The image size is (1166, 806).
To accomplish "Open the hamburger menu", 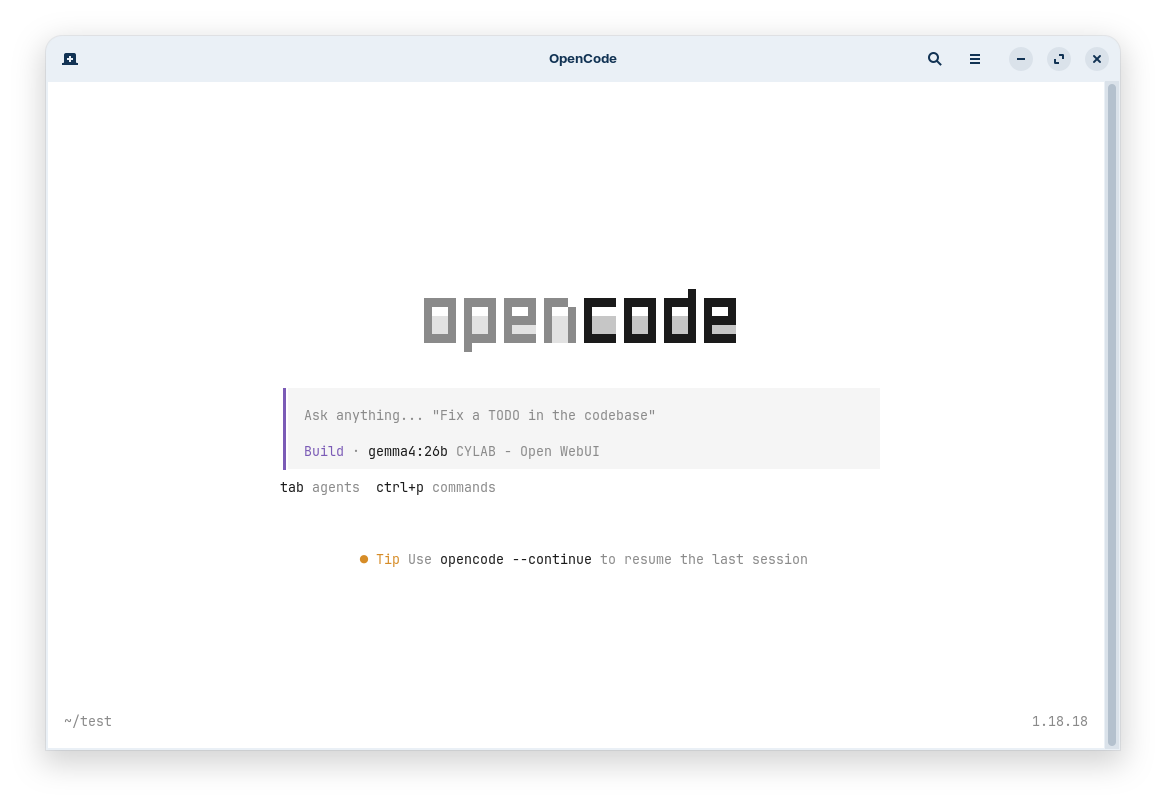I will pos(975,59).
